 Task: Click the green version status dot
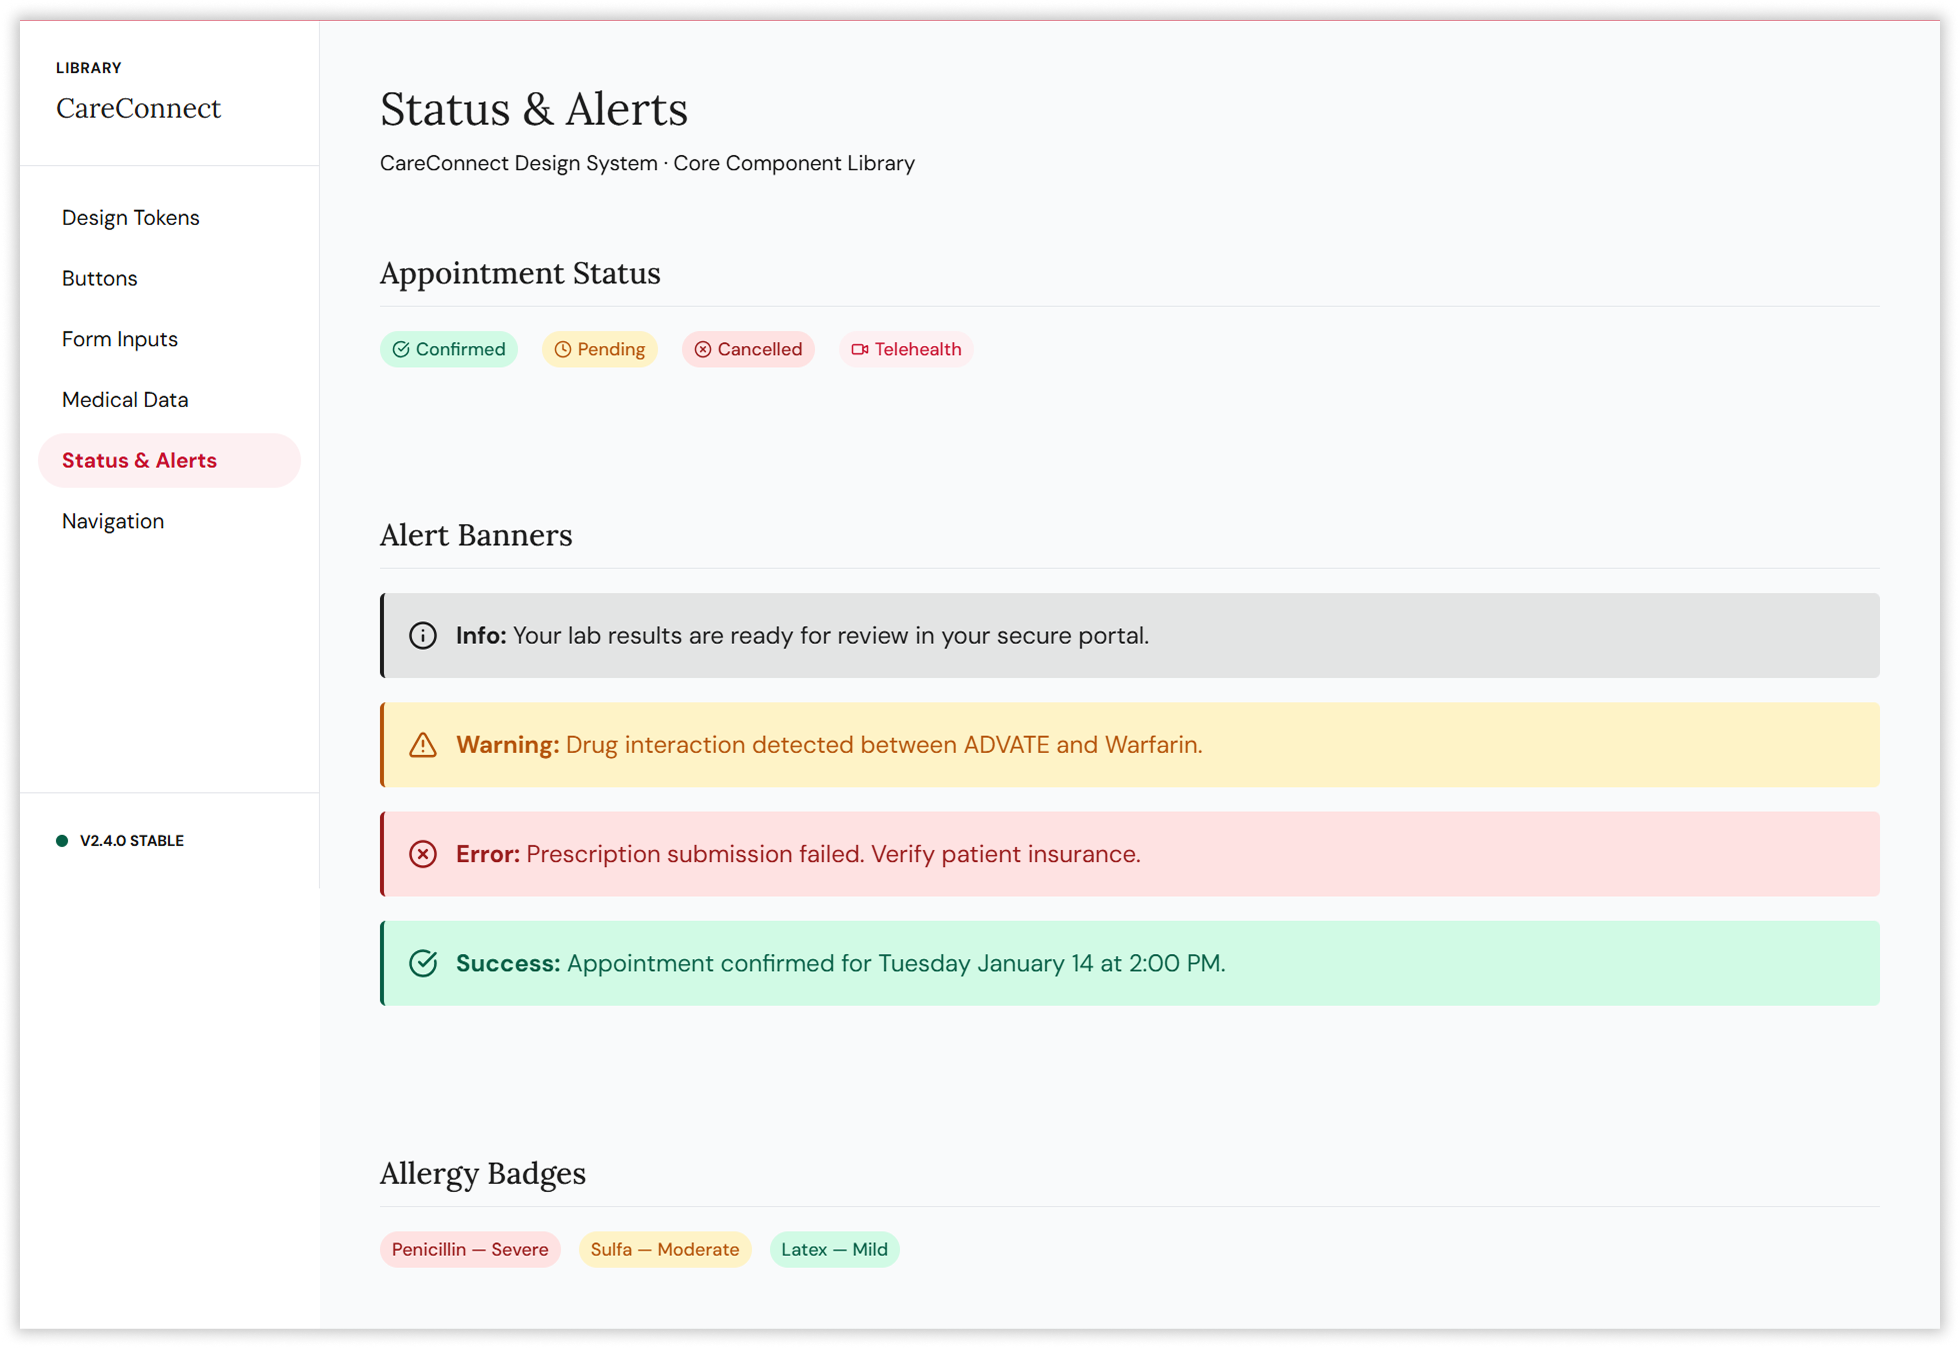pos(62,841)
